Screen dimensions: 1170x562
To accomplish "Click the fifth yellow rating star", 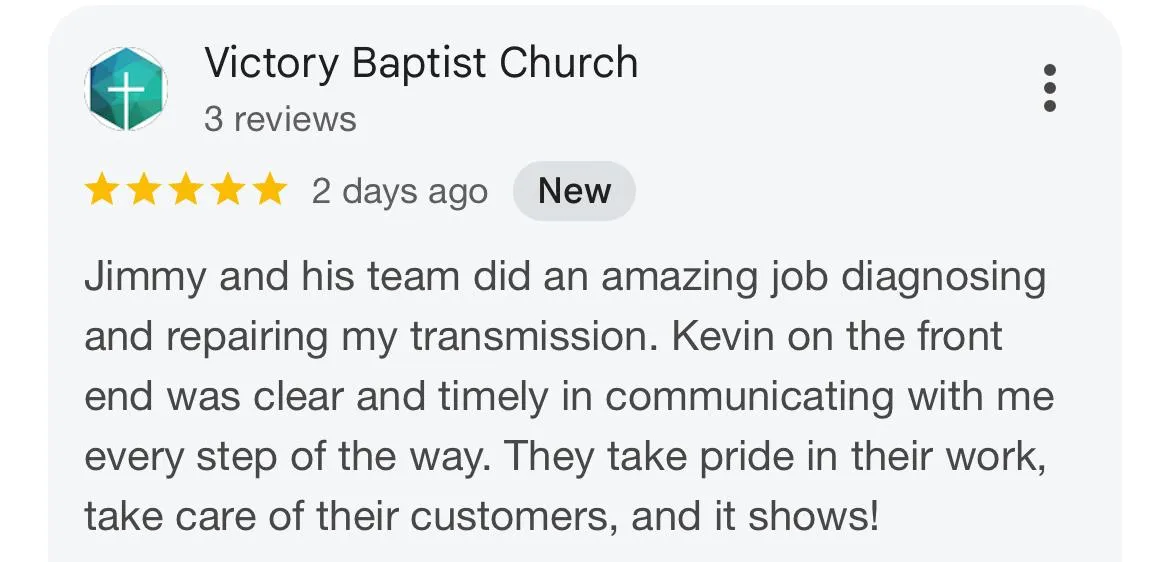I will 269,190.
